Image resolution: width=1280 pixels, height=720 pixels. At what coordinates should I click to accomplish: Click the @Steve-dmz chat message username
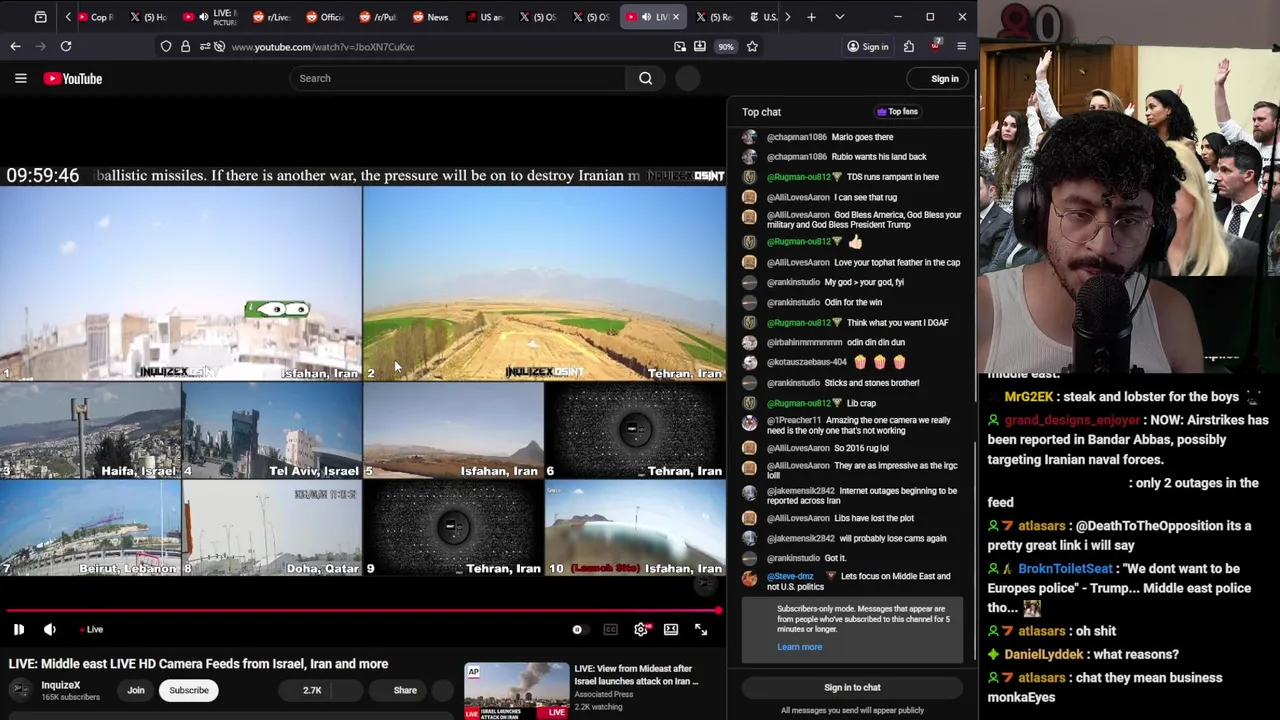pyautogui.click(x=790, y=576)
